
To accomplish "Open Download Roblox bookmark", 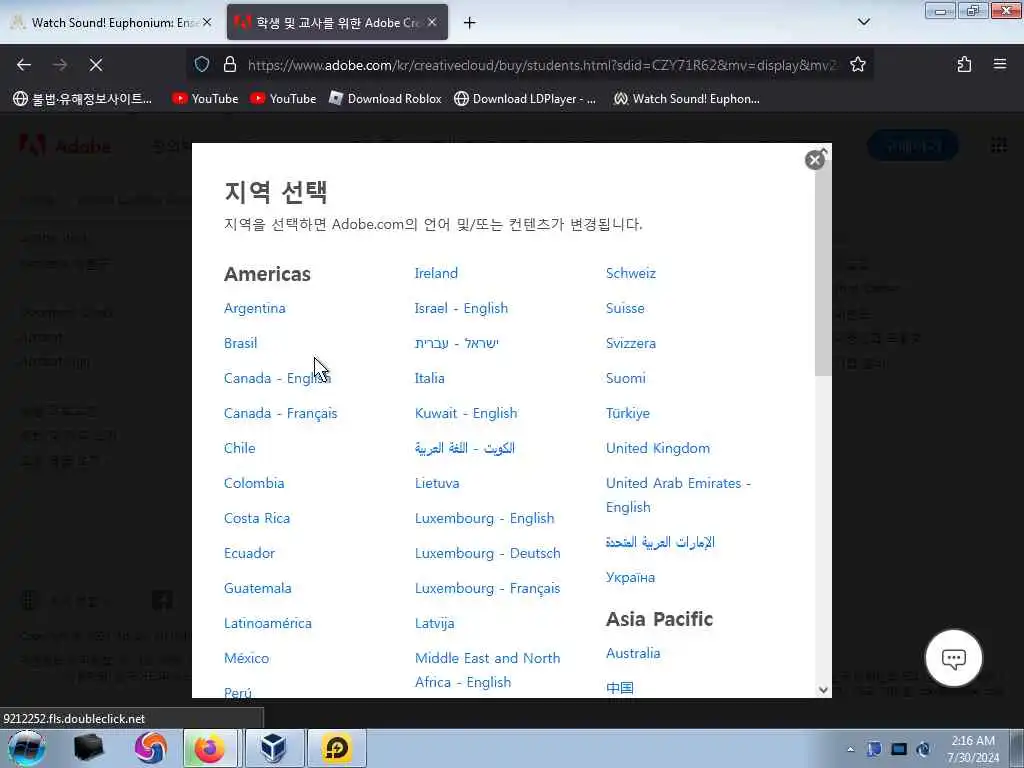I will click(385, 99).
